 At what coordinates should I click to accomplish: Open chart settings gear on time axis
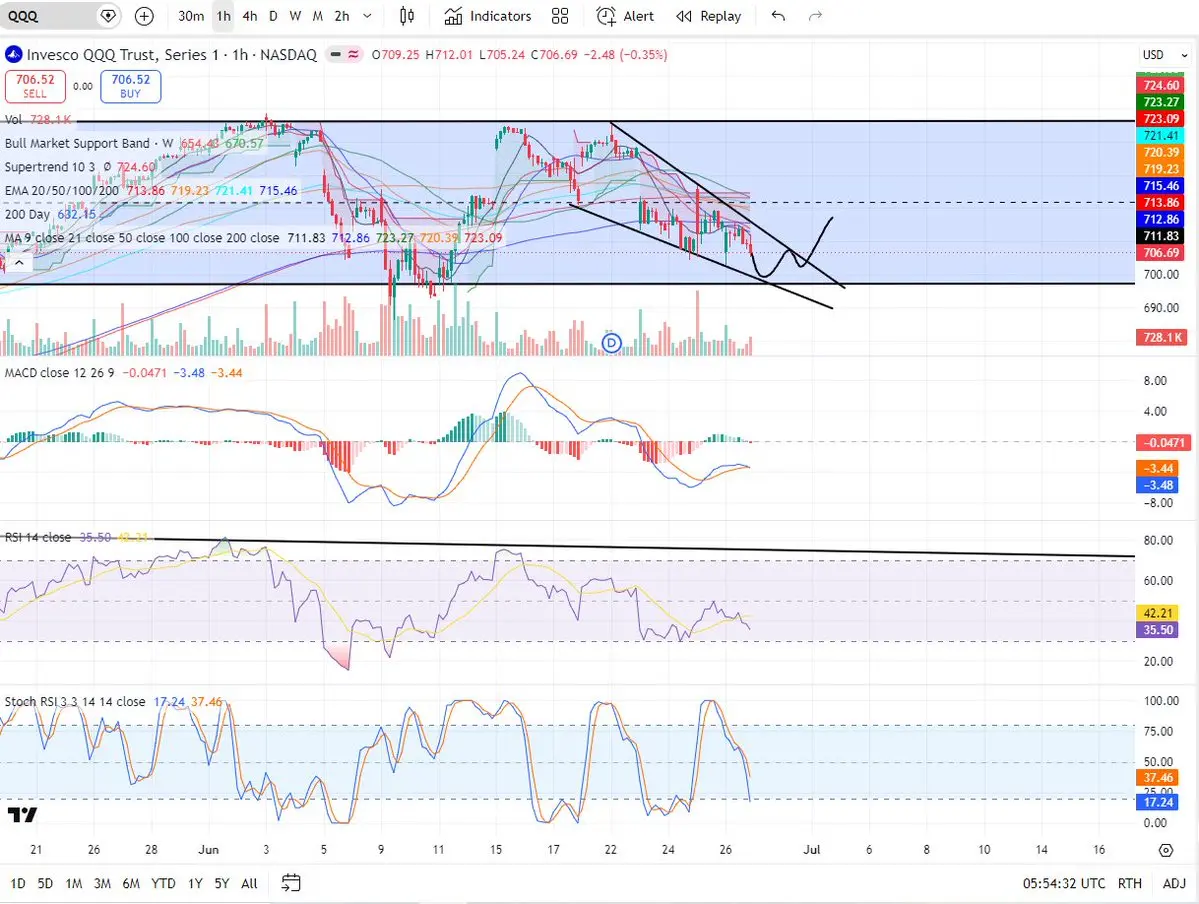(1165, 850)
